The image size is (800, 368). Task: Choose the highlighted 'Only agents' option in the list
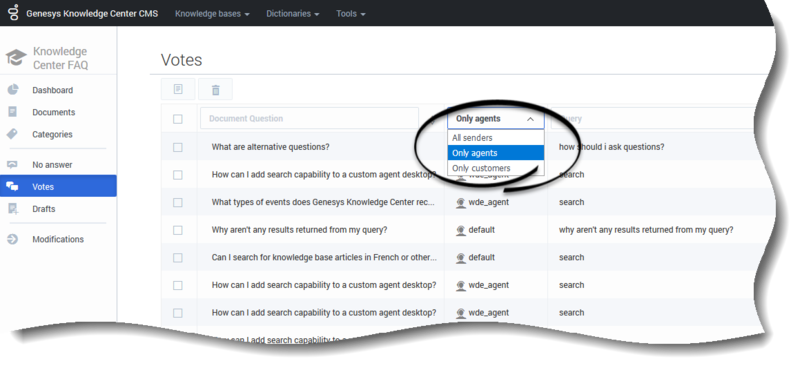pos(496,153)
